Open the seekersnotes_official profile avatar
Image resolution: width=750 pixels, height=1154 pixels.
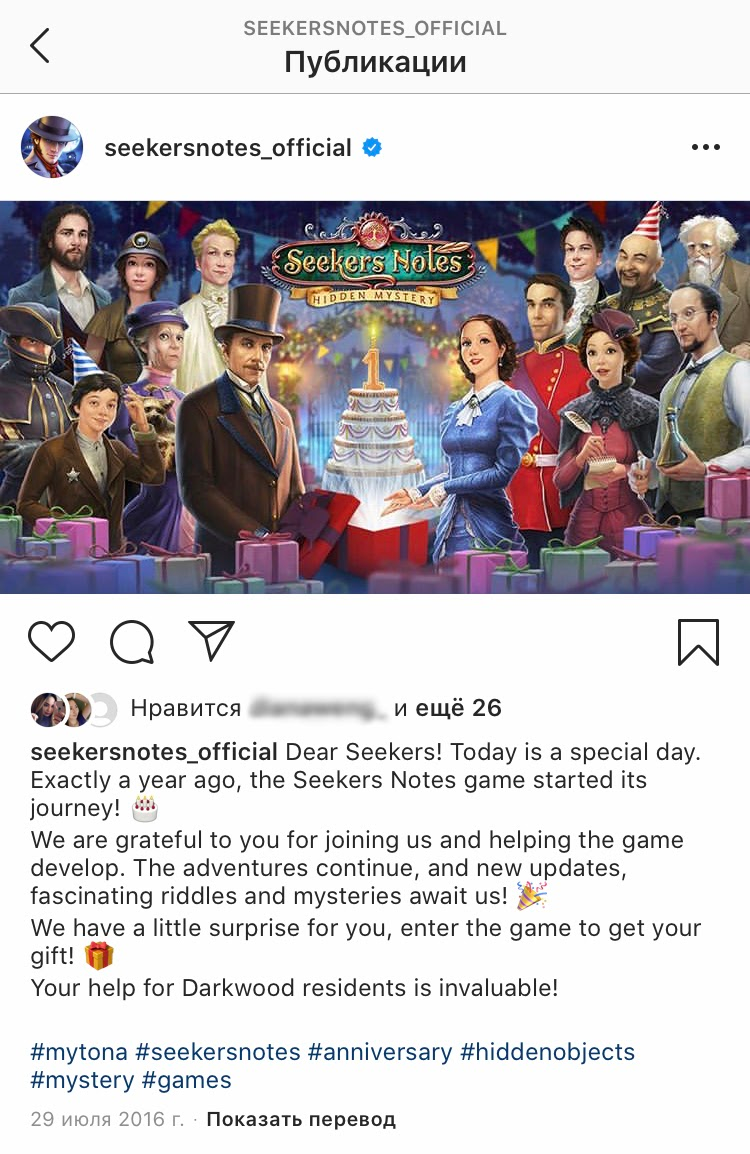(52, 147)
